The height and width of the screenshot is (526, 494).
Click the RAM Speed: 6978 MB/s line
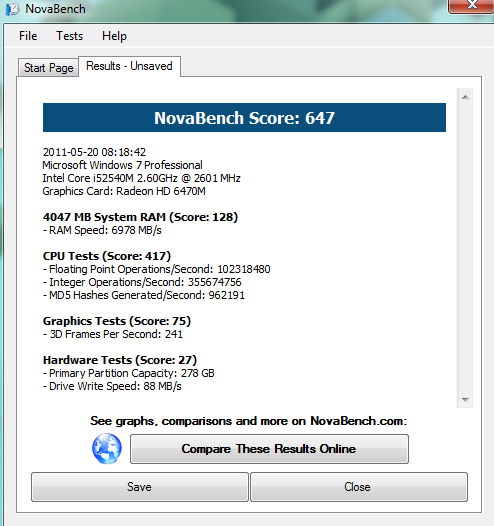click(102, 230)
